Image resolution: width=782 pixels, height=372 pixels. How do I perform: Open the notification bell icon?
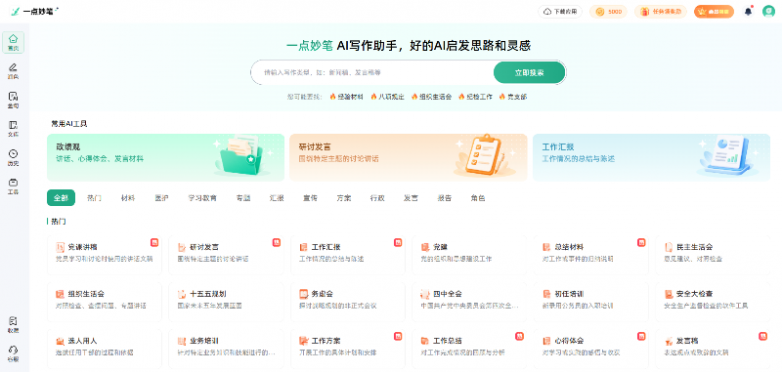click(x=748, y=11)
